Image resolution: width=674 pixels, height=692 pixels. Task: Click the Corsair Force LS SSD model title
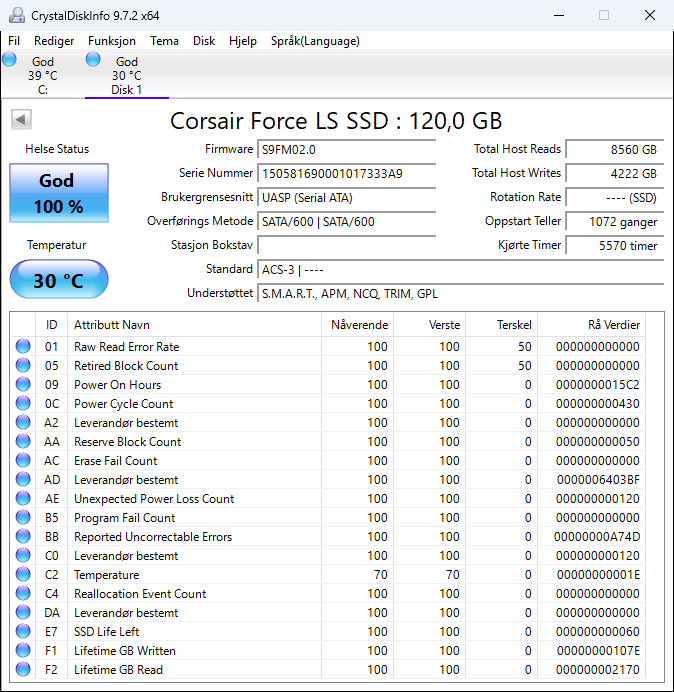pyautogui.click(x=336, y=121)
